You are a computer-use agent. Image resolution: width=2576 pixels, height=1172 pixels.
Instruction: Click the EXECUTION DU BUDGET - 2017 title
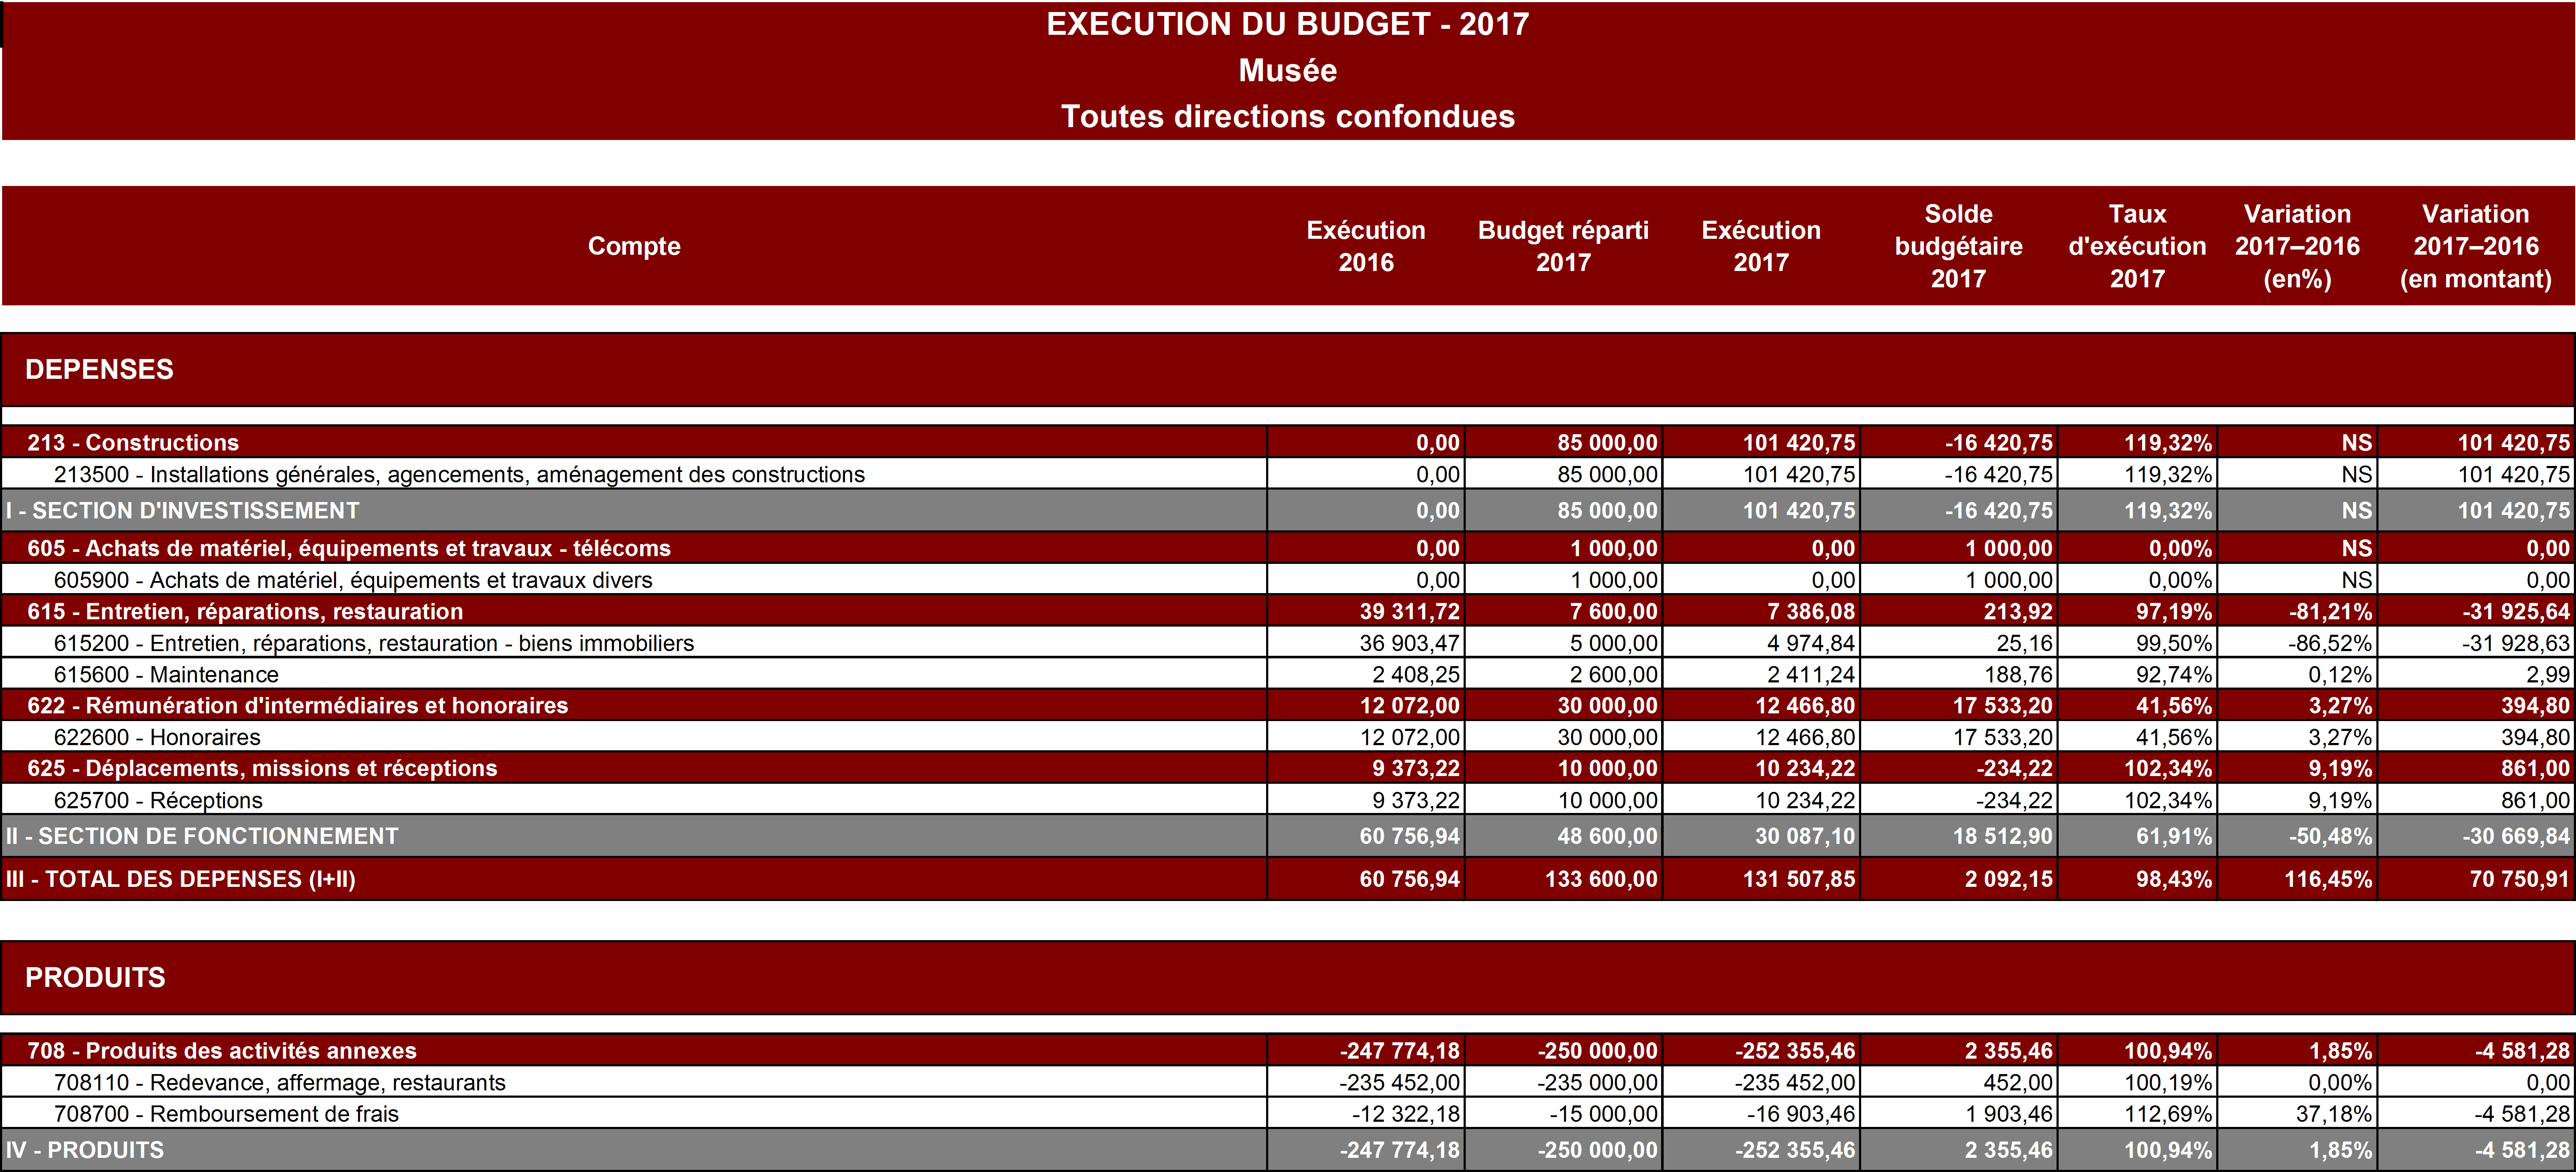point(1287,24)
